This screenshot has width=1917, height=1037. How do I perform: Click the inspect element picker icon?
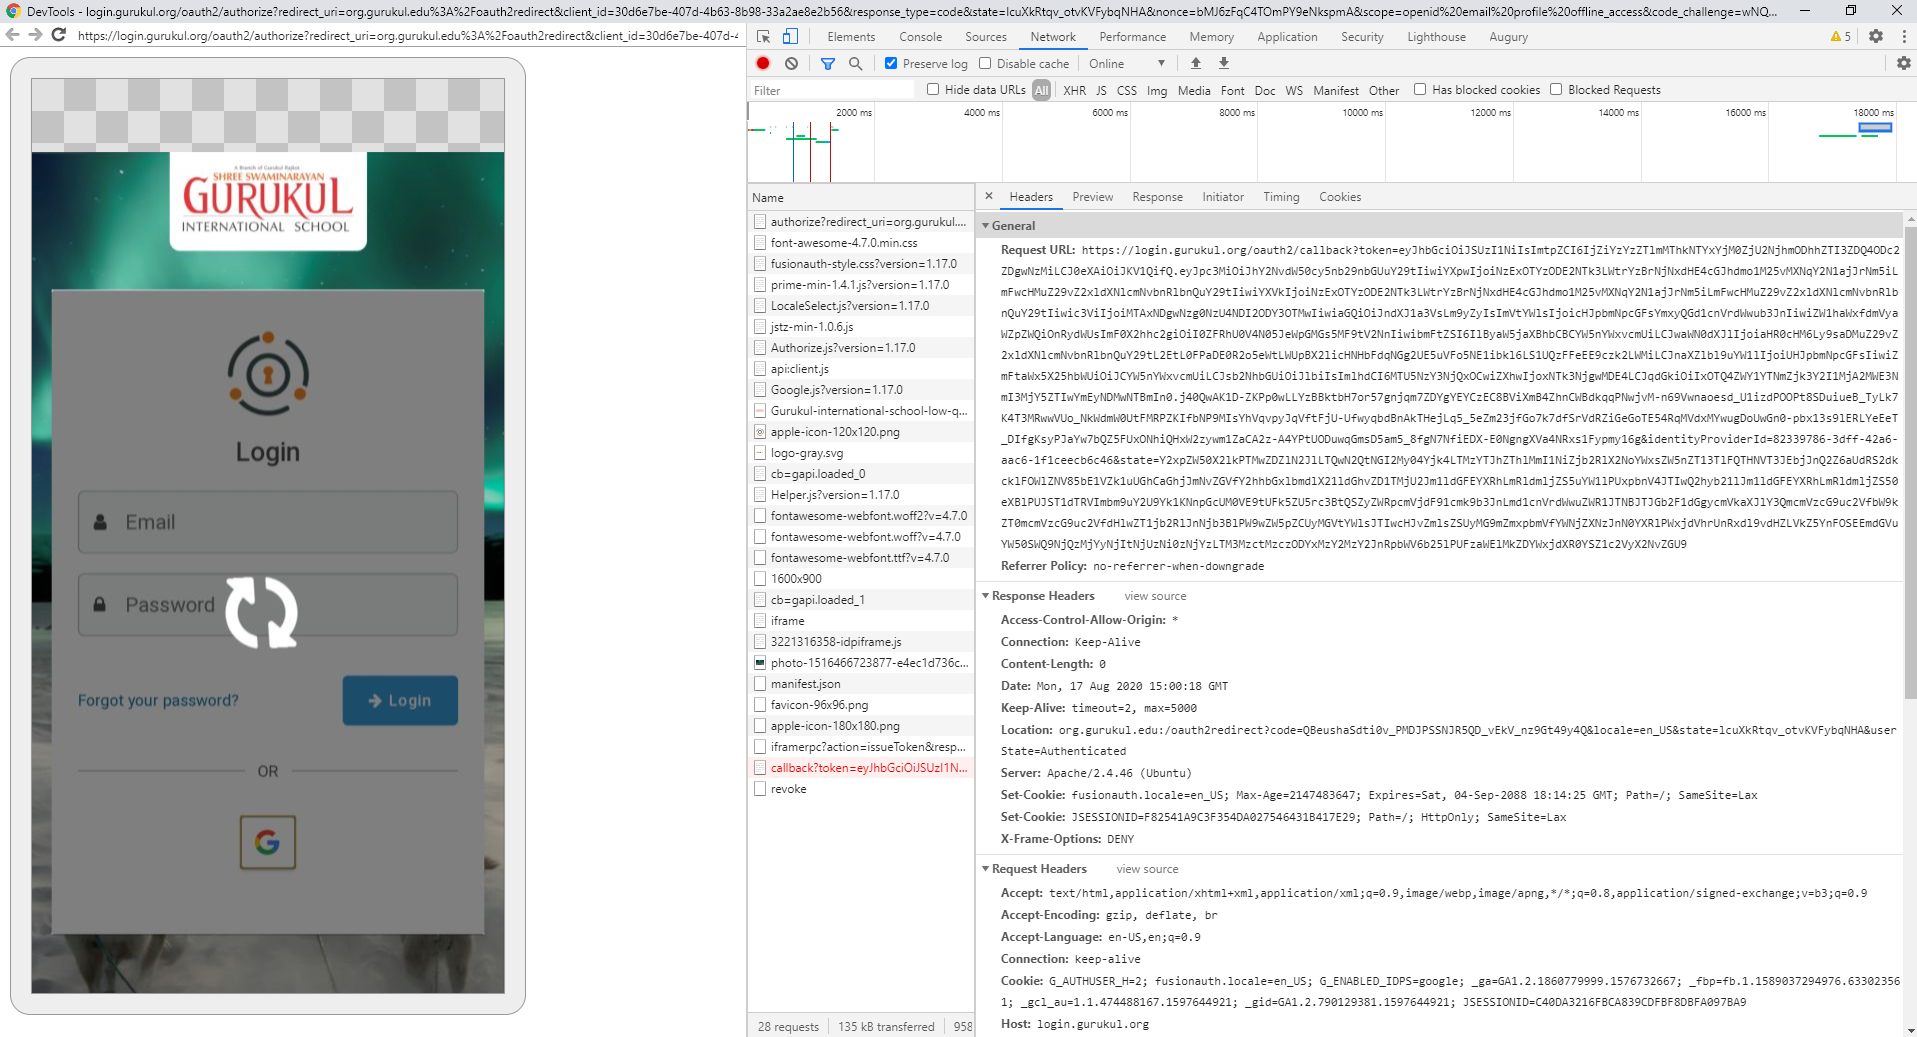pyautogui.click(x=764, y=37)
